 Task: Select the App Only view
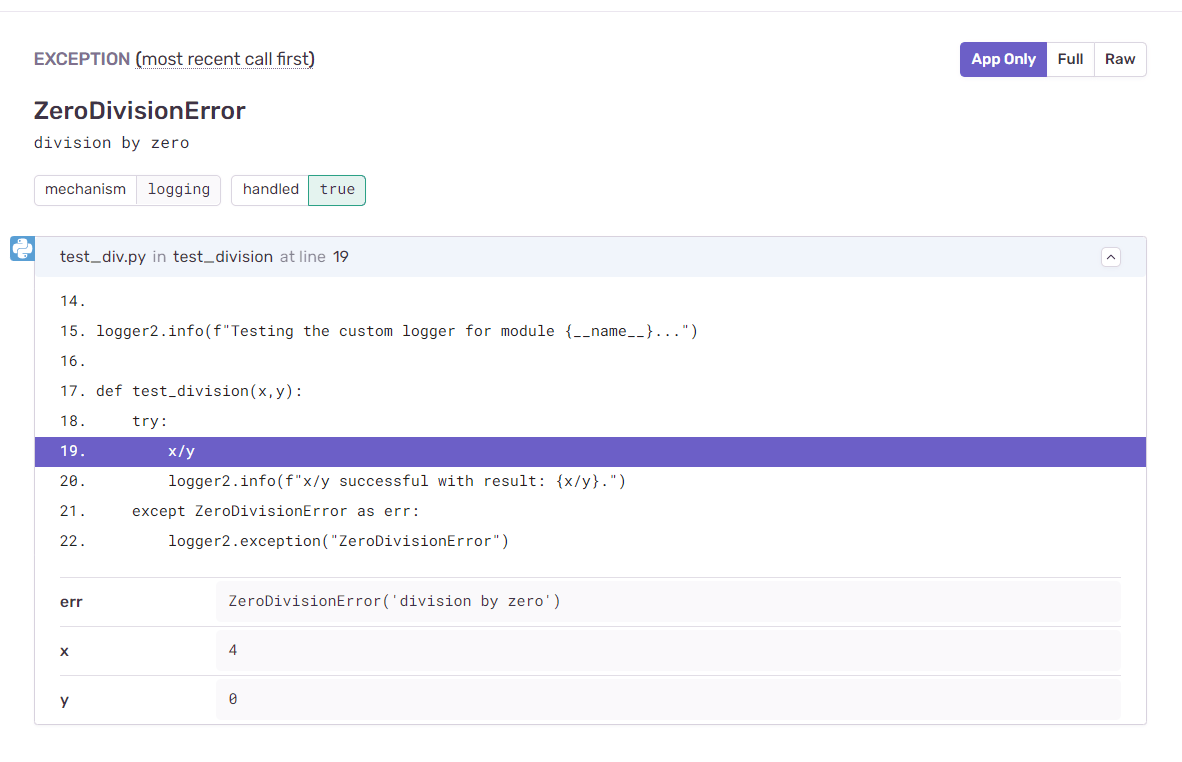coord(1002,59)
